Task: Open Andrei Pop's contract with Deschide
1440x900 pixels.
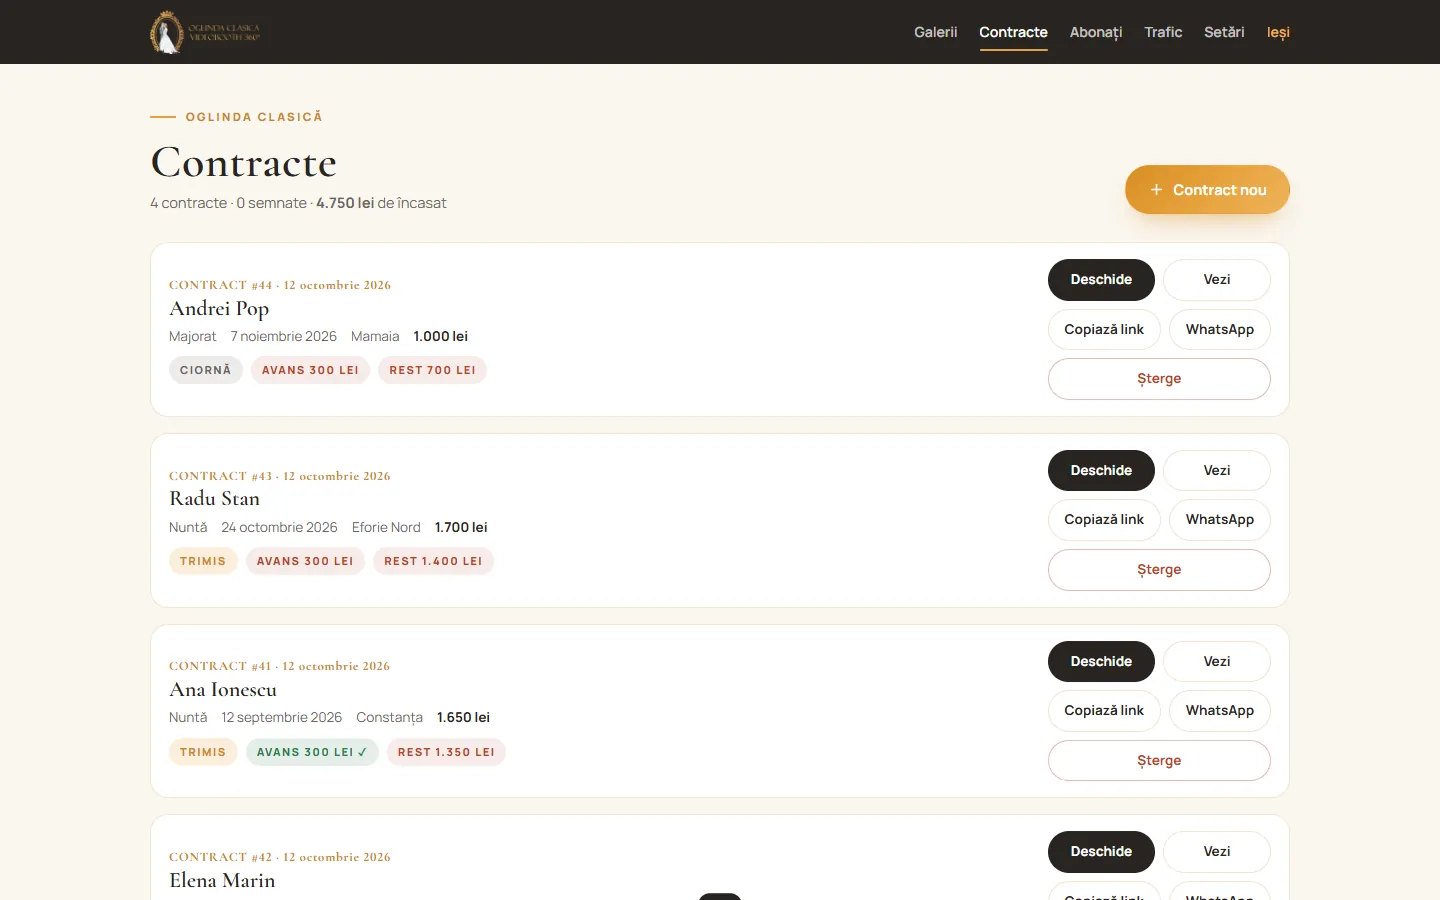Action: (1101, 280)
